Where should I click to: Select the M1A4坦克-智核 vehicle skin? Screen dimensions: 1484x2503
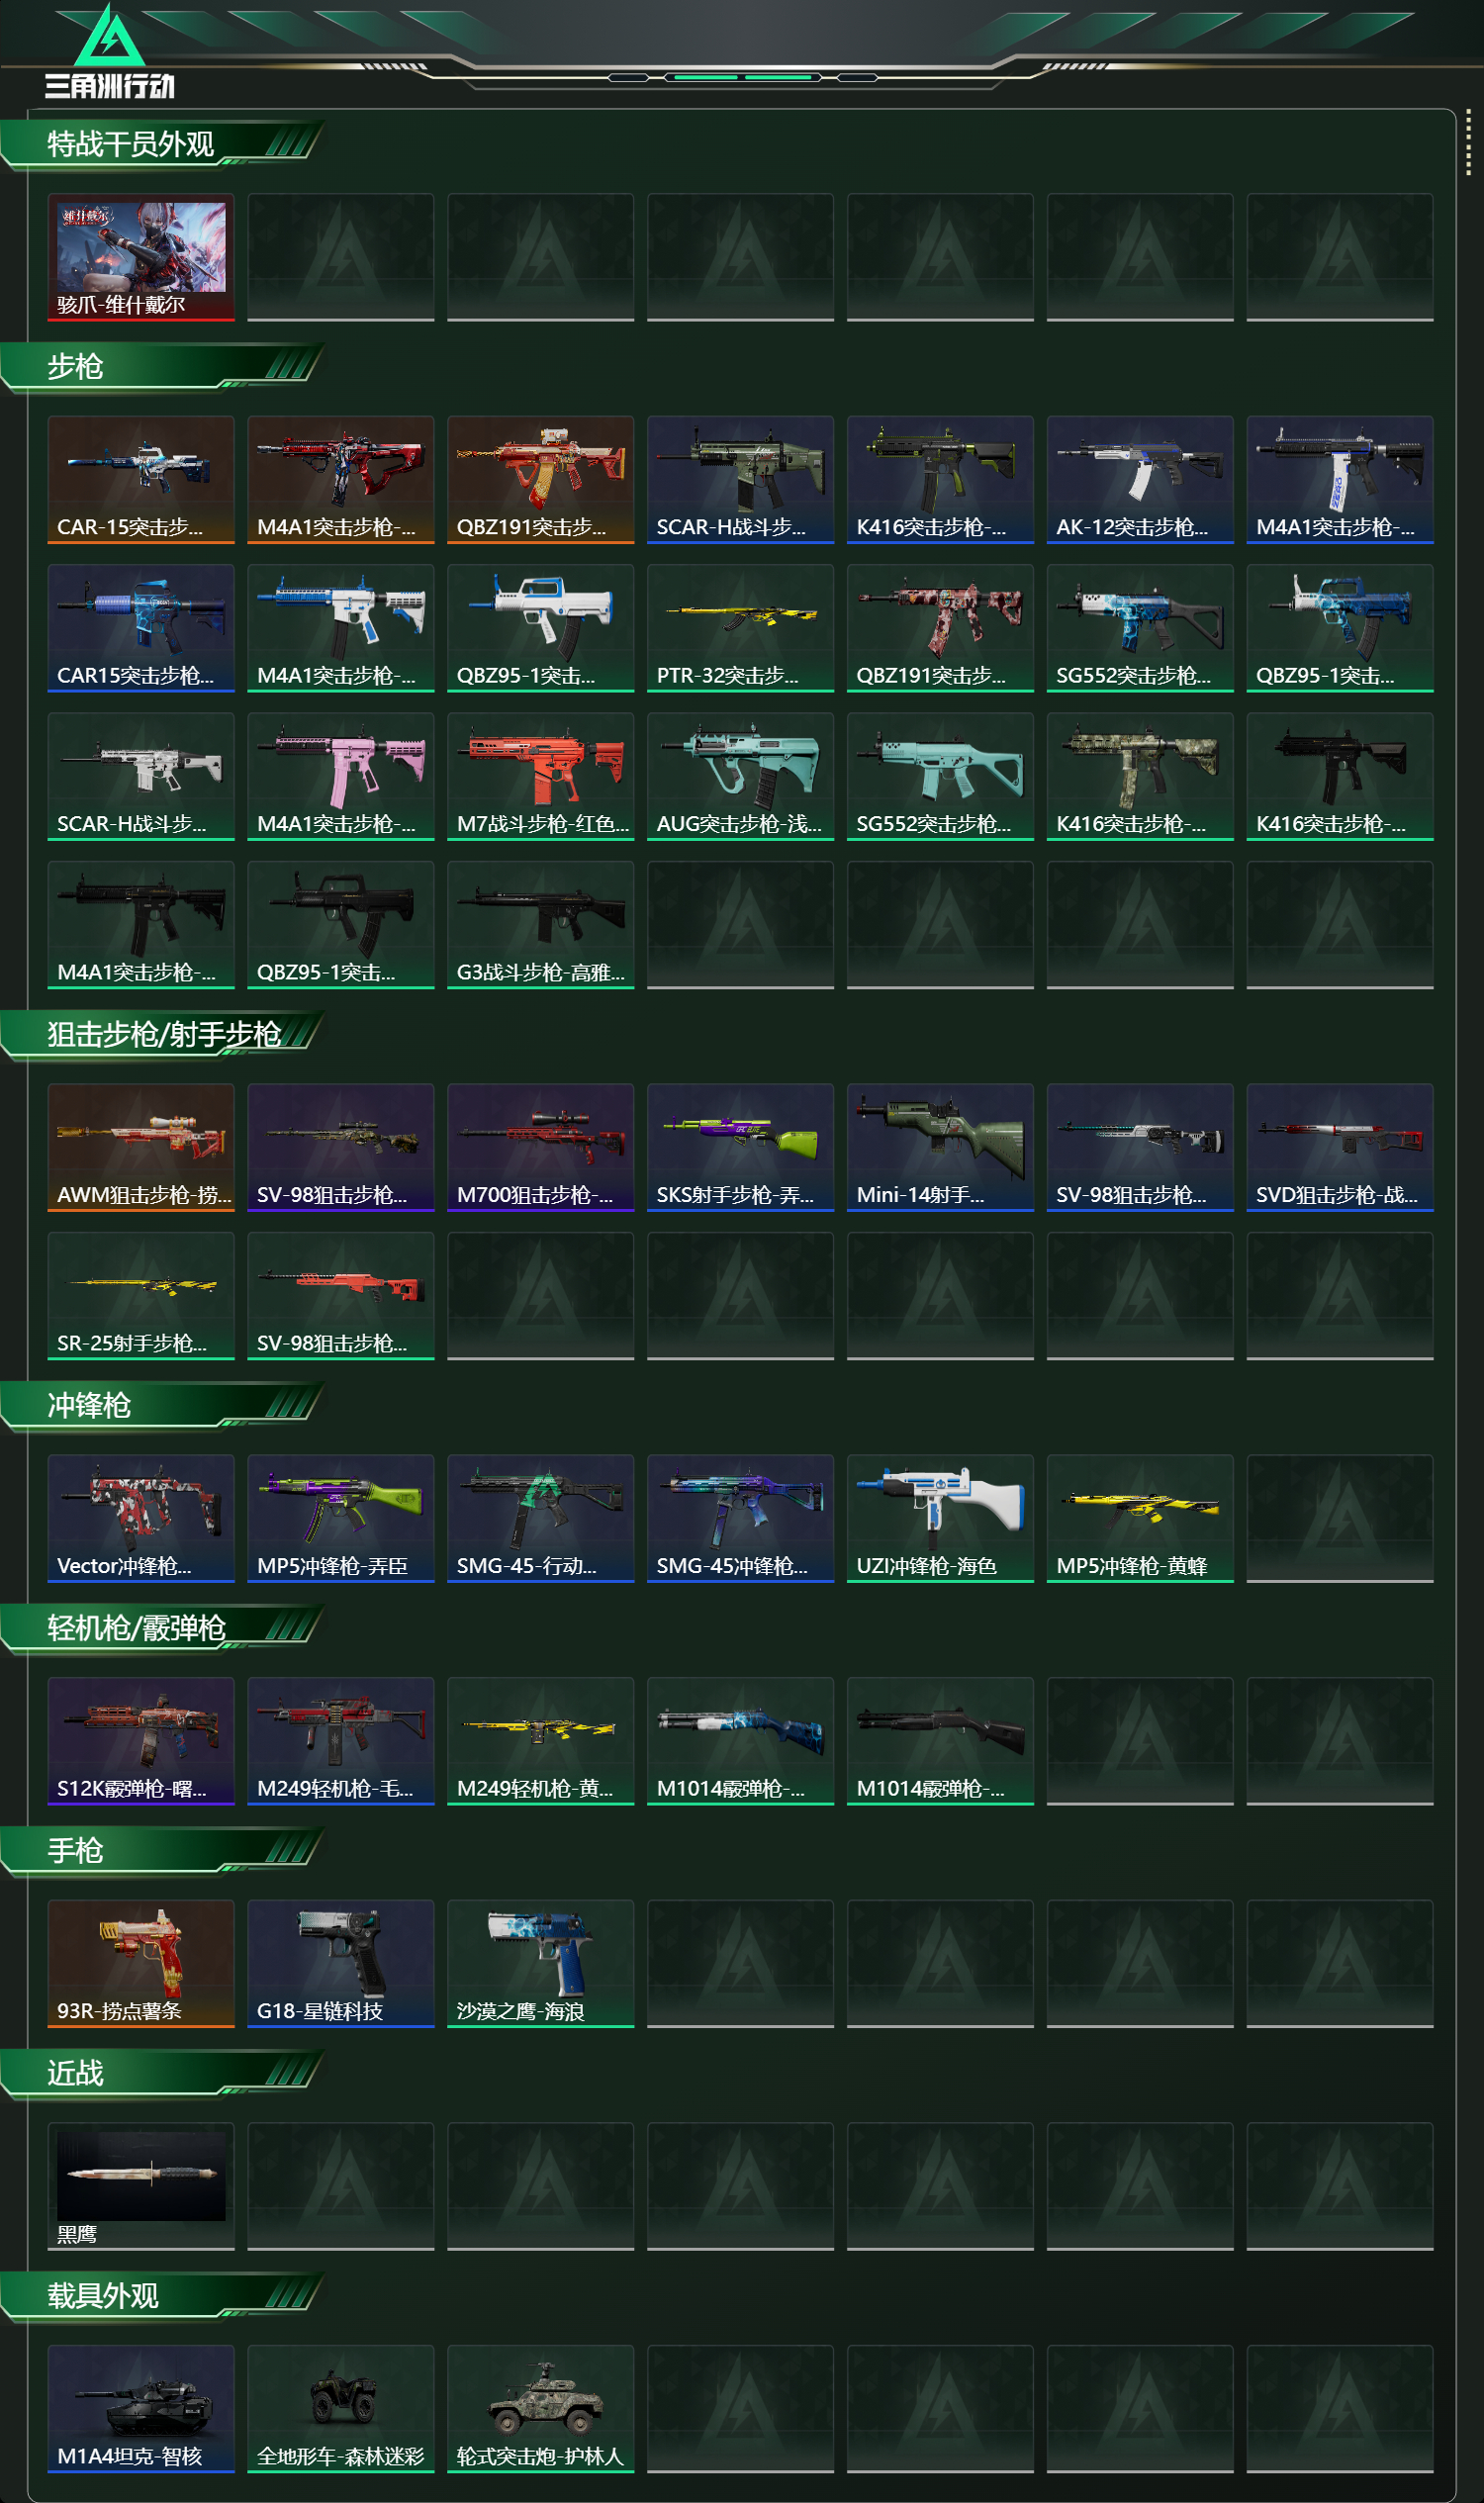tap(141, 2408)
